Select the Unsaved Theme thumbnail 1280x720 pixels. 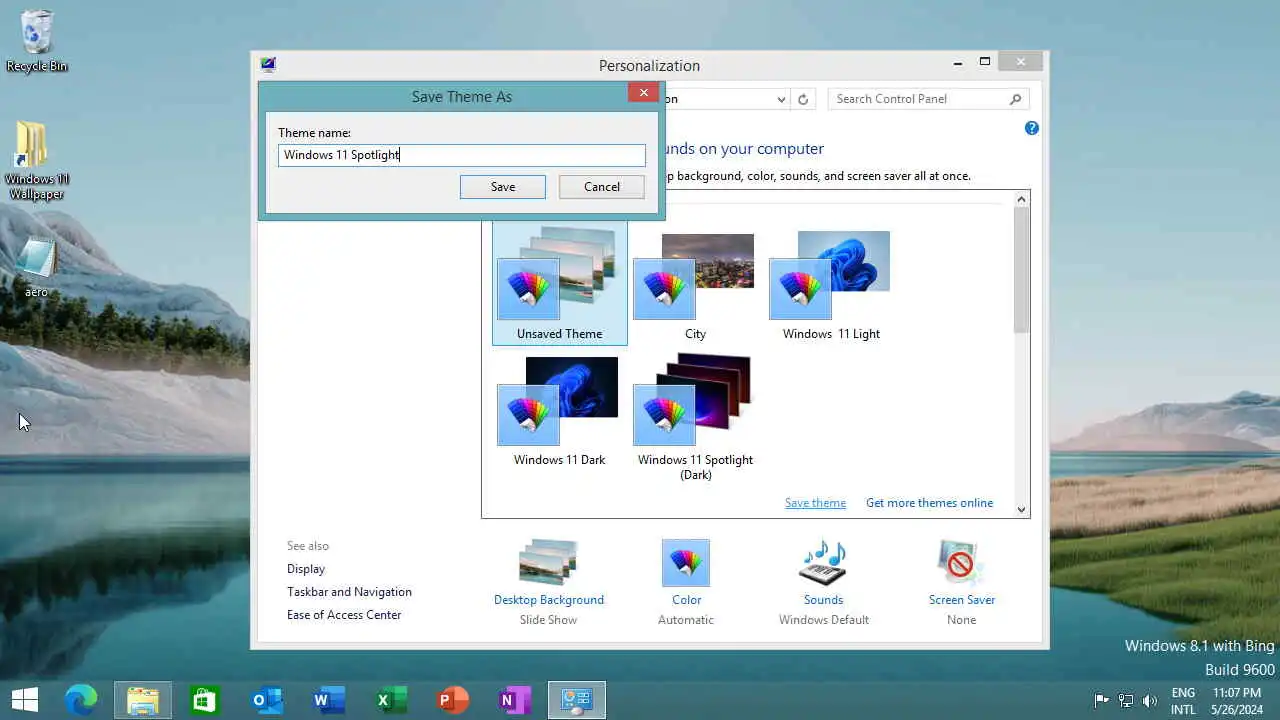tap(560, 284)
